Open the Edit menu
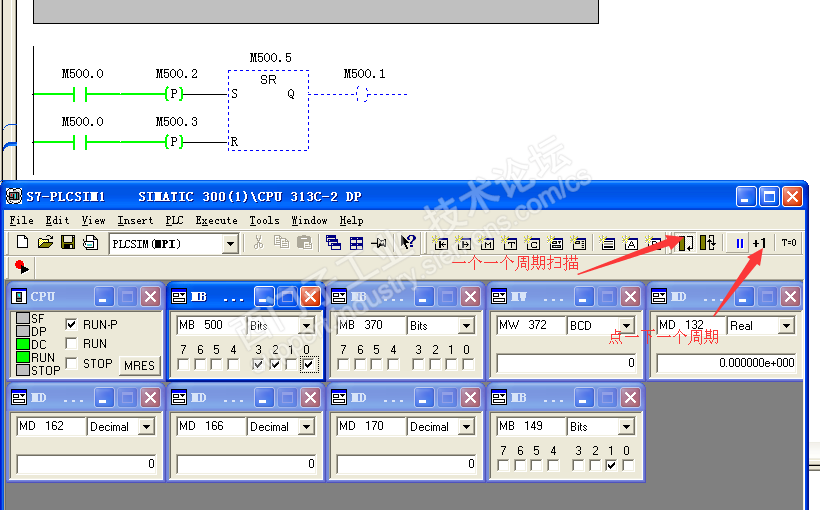The width and height of the screenshot is (820, 510). pyautogui.click(x=58, y=220)
